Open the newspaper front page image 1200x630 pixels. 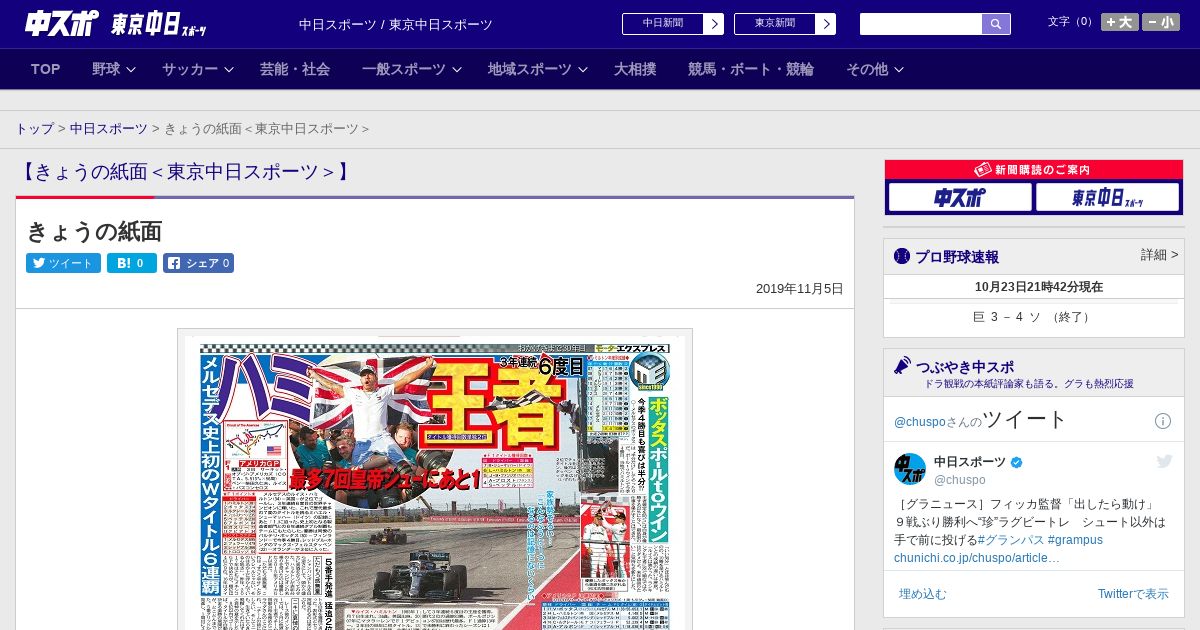(x=435, y=480)
